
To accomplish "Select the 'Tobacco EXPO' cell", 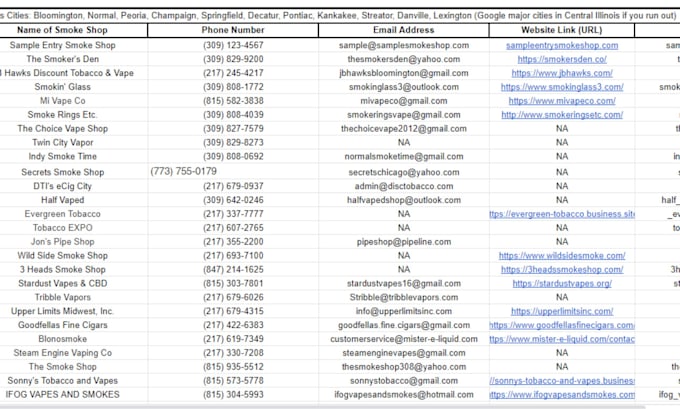I will click(x=73, y=228).
